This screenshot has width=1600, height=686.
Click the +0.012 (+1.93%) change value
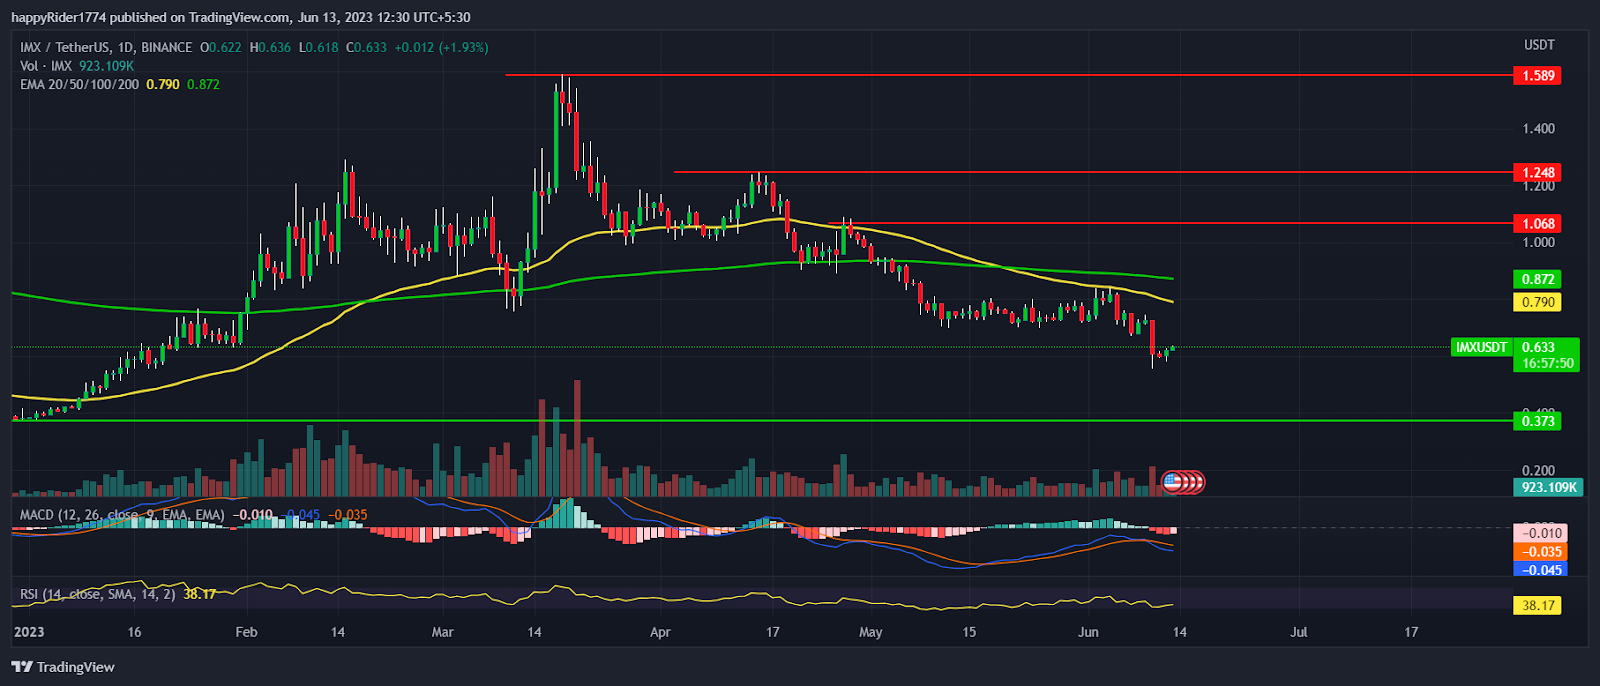pos(441,47)
